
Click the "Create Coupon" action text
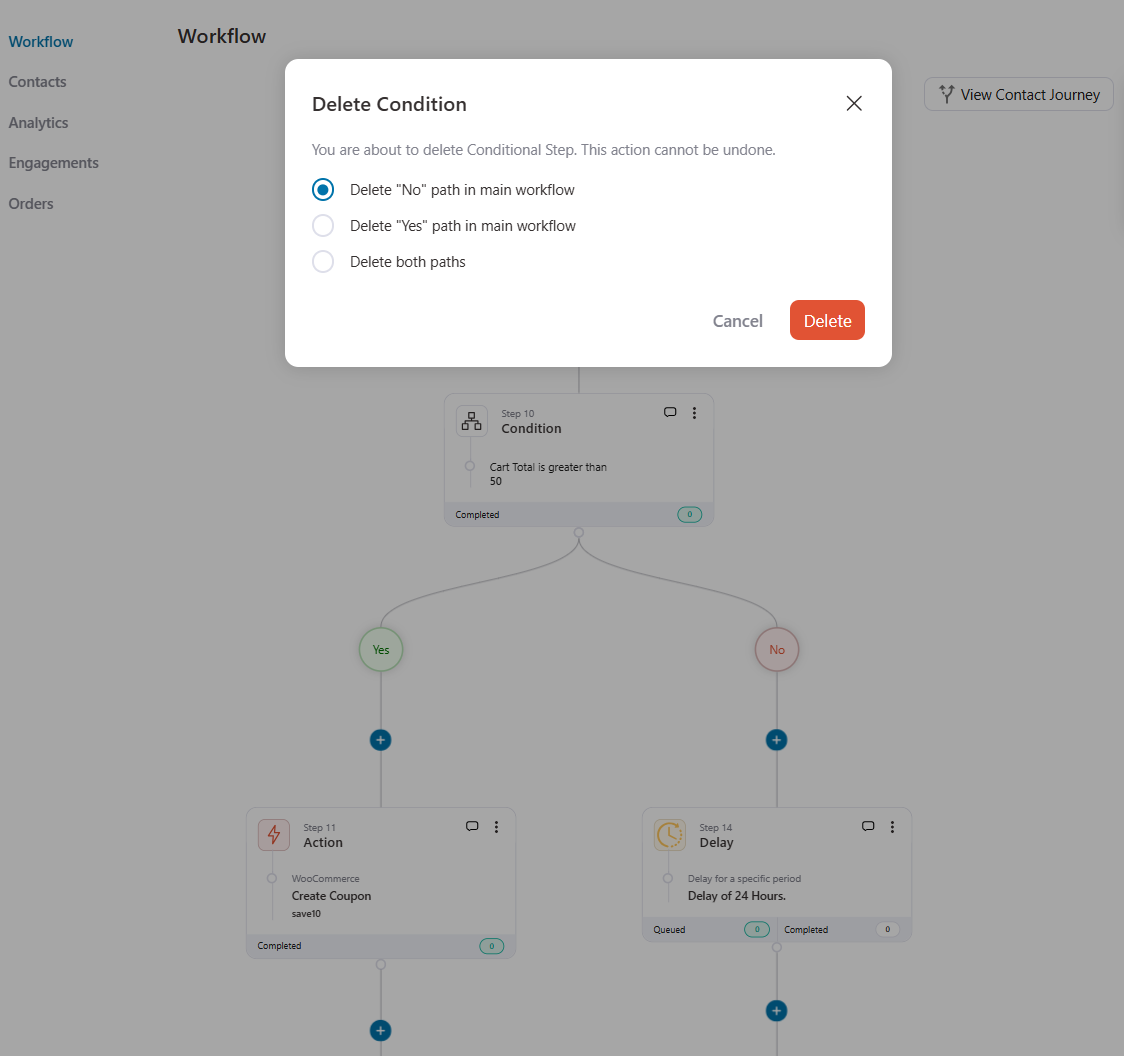[x=331, y=896]
